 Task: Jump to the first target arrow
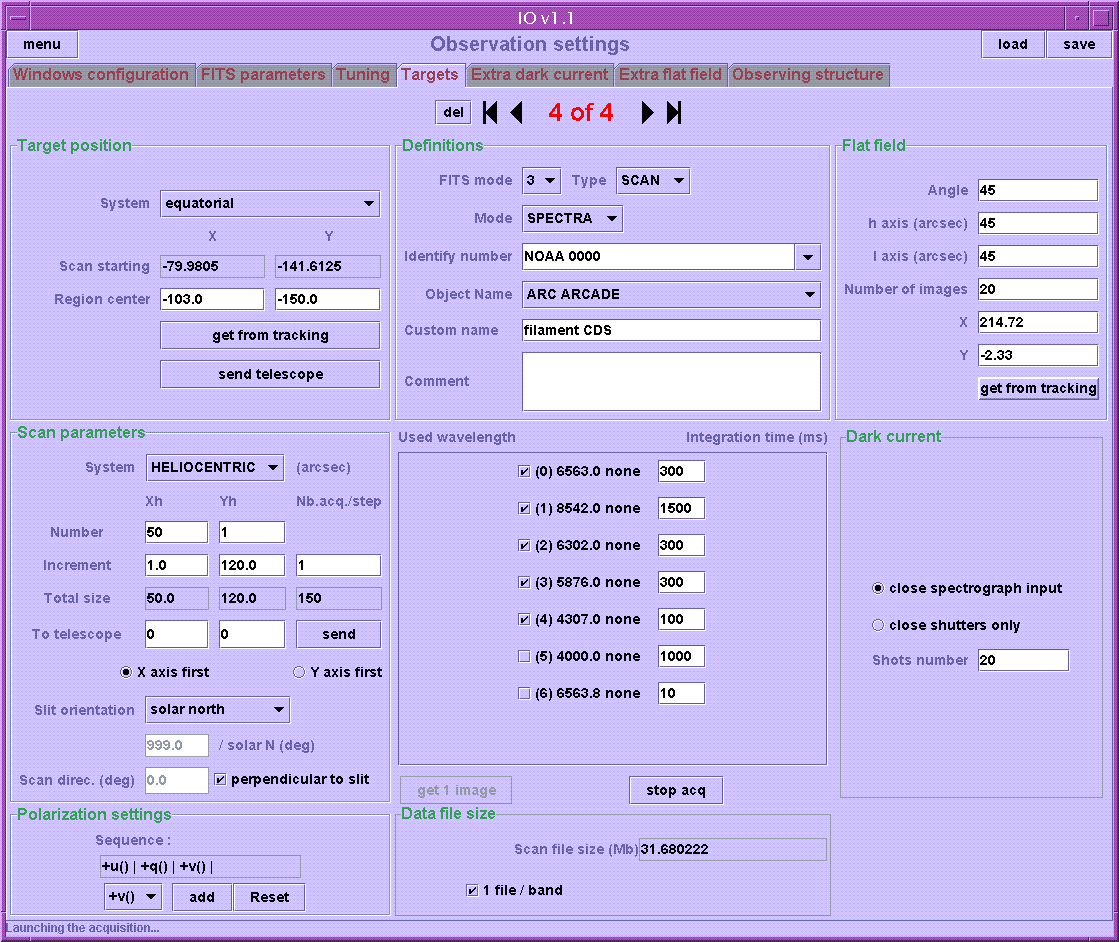click(490, 113)
